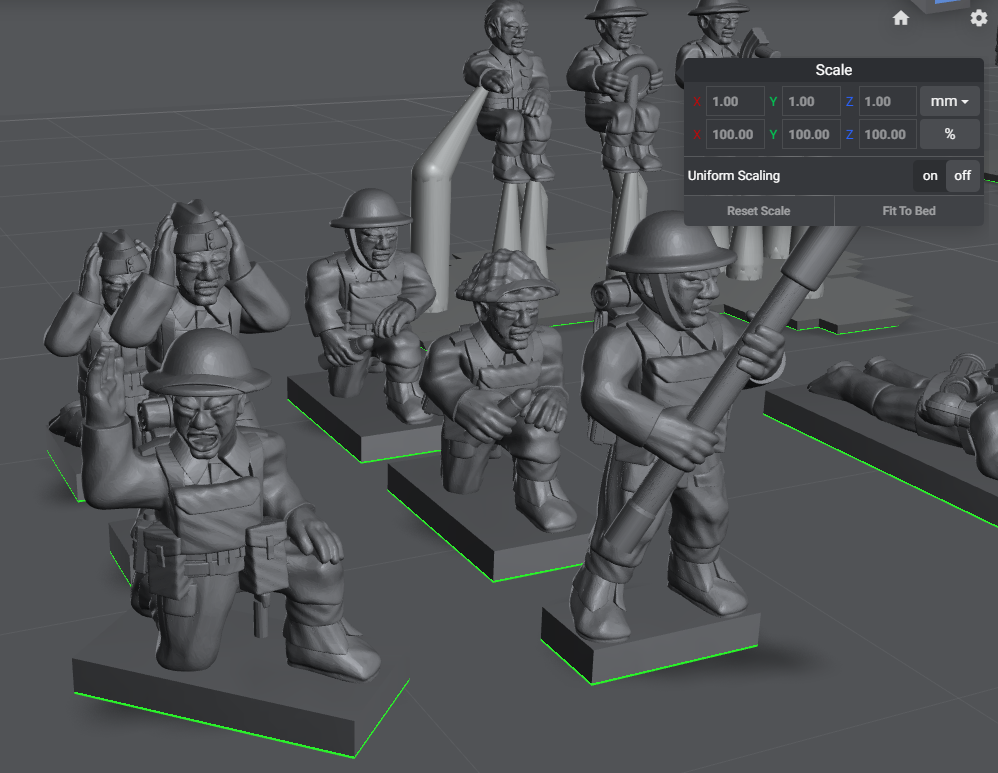Image resolution: width=998 pixels, height=773 pixels.
Task: Edit the Y scale value of 1.00
Action: tap(810, 100)
